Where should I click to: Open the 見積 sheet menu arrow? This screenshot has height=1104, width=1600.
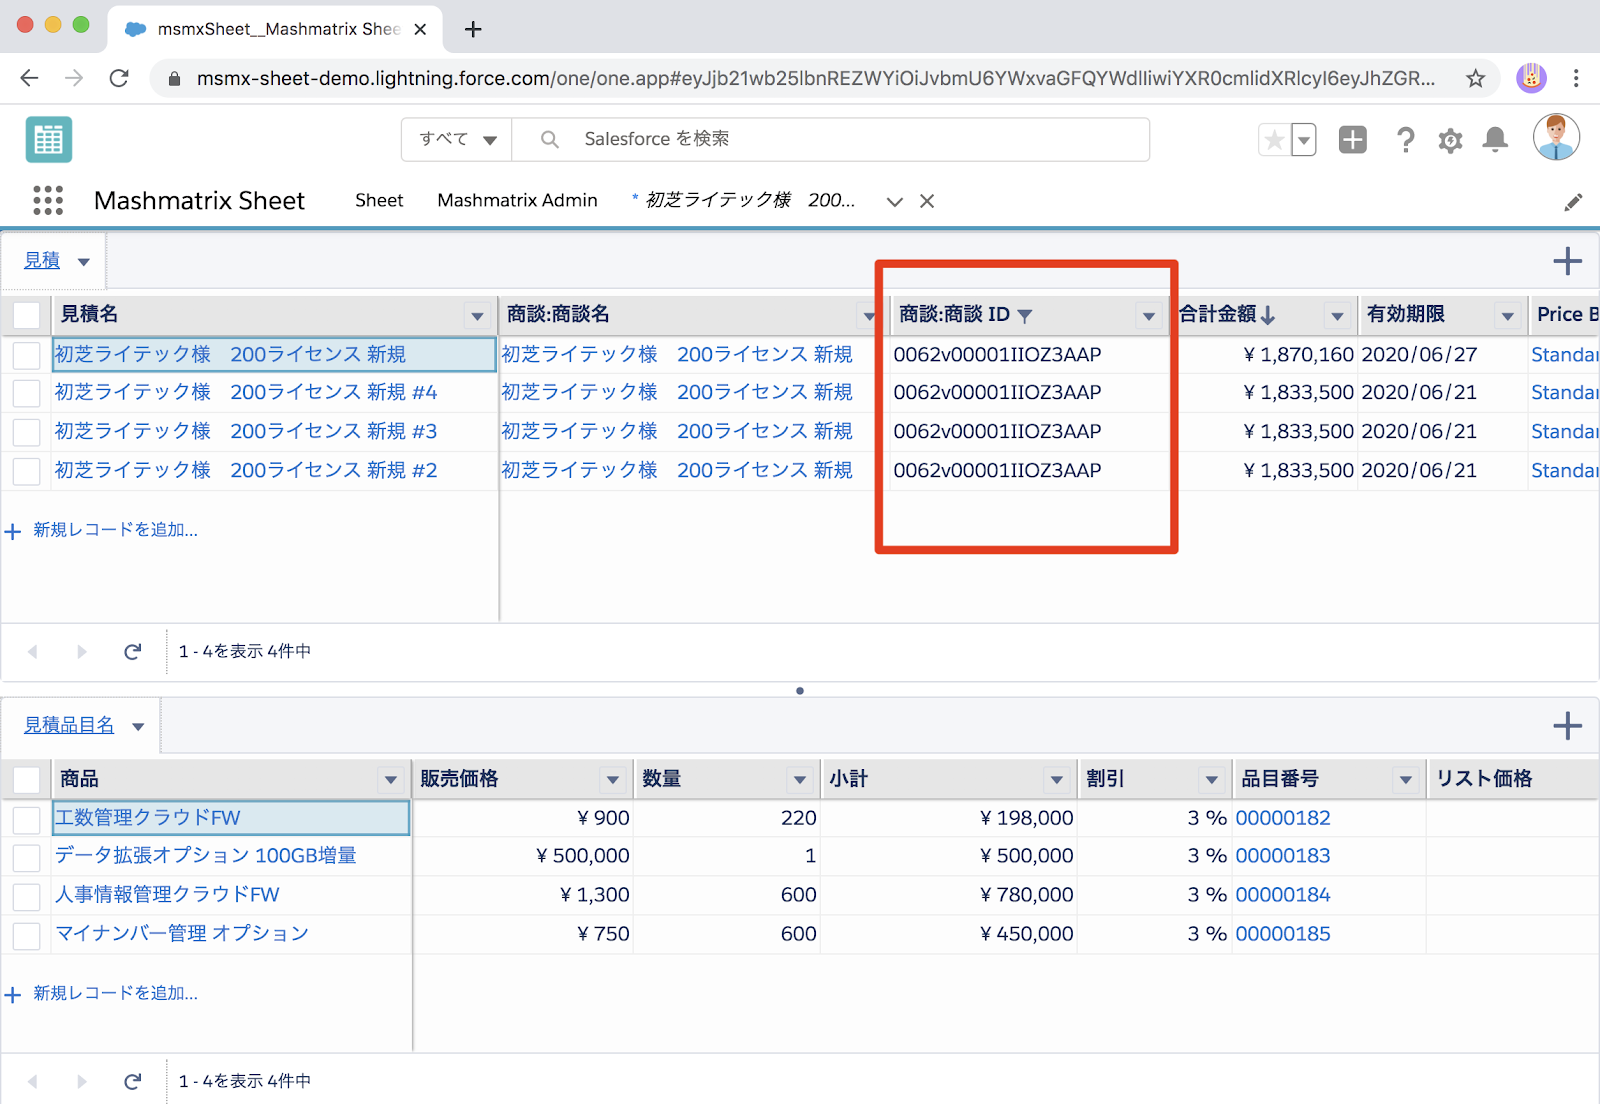pos(84,262)
